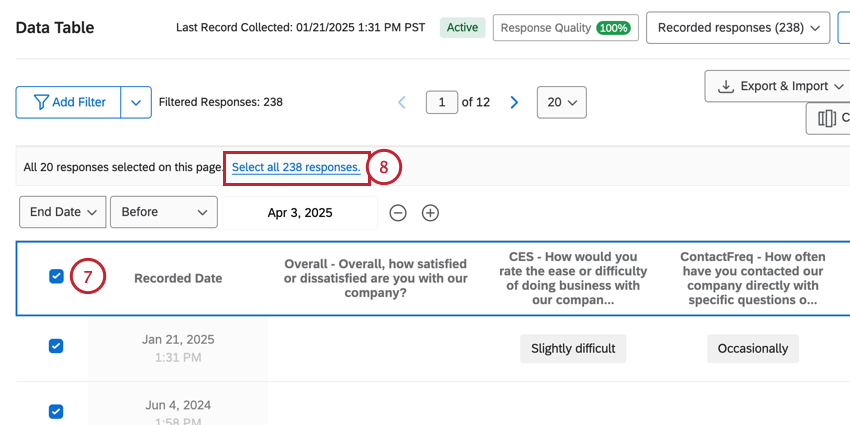Expand the Add Filter dropdown arrow

(136, 102)
